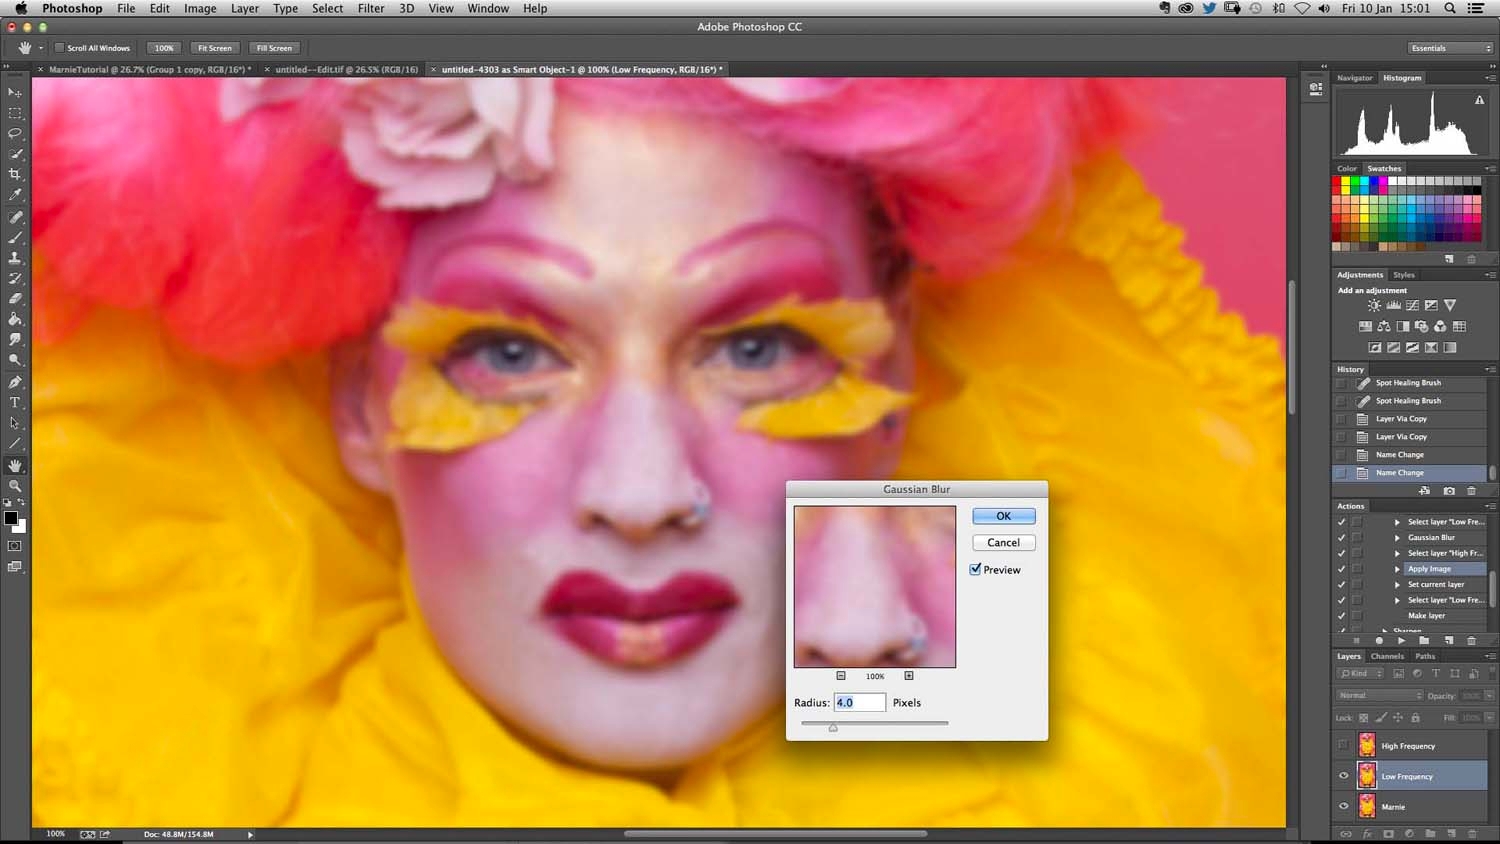Enable Scroll All Windows checkbox
This screenshot has width=1500, height=844.
click(x=59, y=48)
